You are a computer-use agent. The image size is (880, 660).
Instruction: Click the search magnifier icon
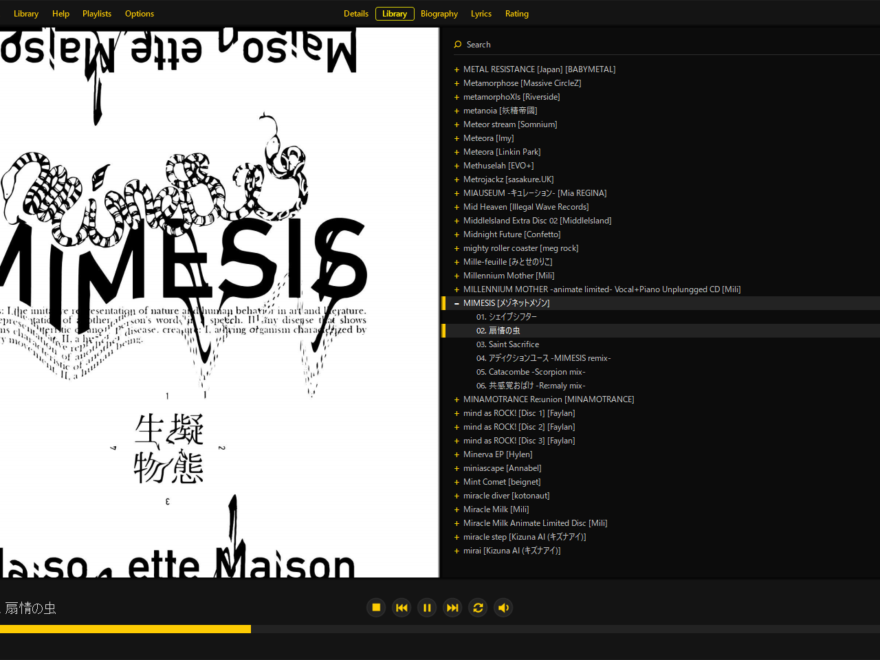coord(457,44)
